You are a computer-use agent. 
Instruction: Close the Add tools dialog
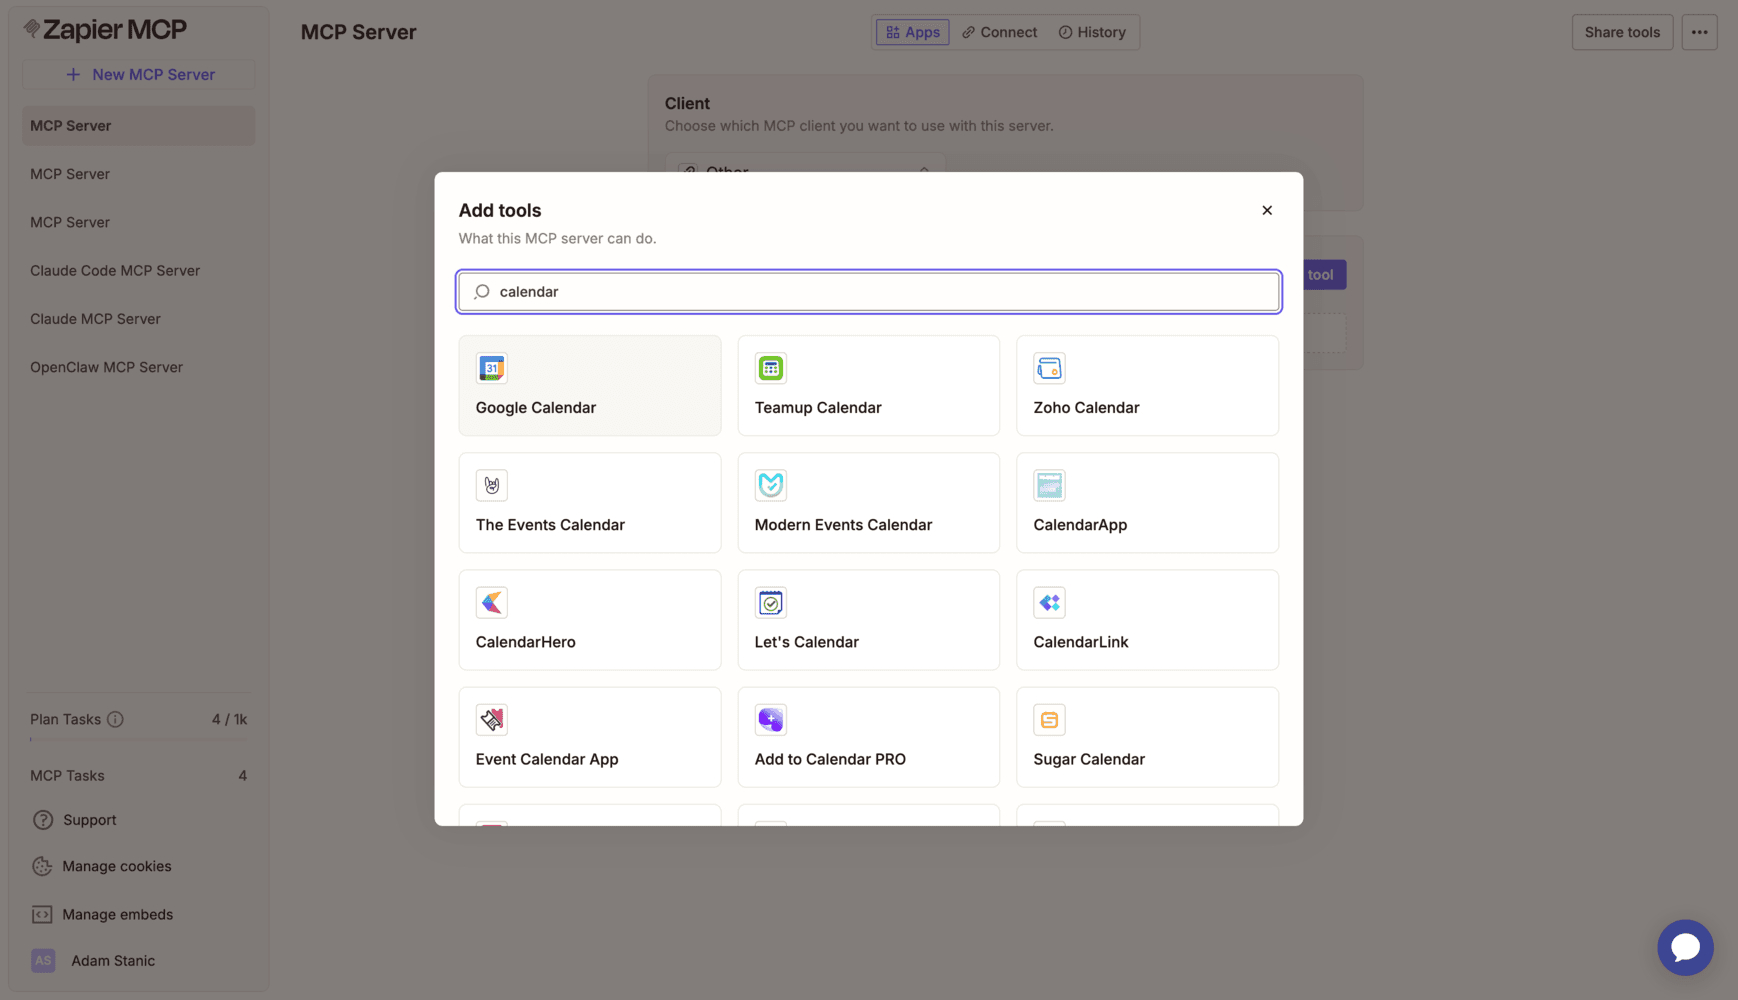[x=1267, y=210]
